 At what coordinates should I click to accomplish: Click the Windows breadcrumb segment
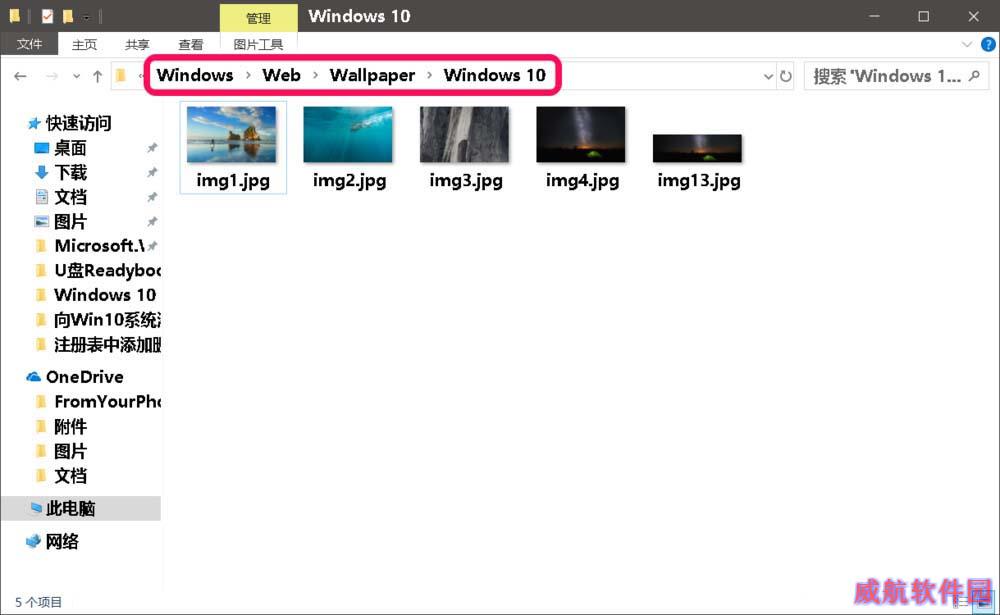195,75
